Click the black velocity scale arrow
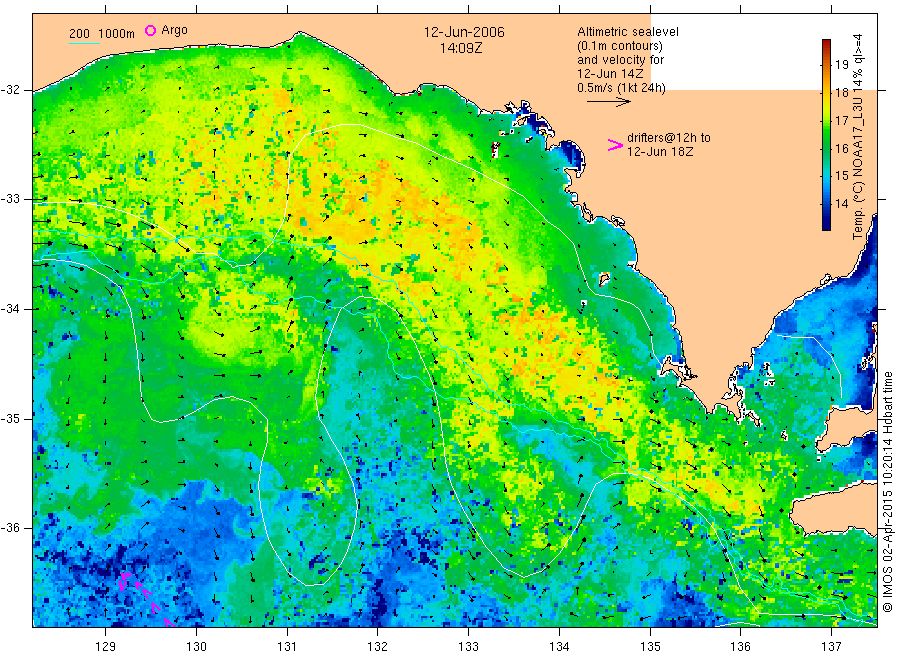 [x=608, y=102]
